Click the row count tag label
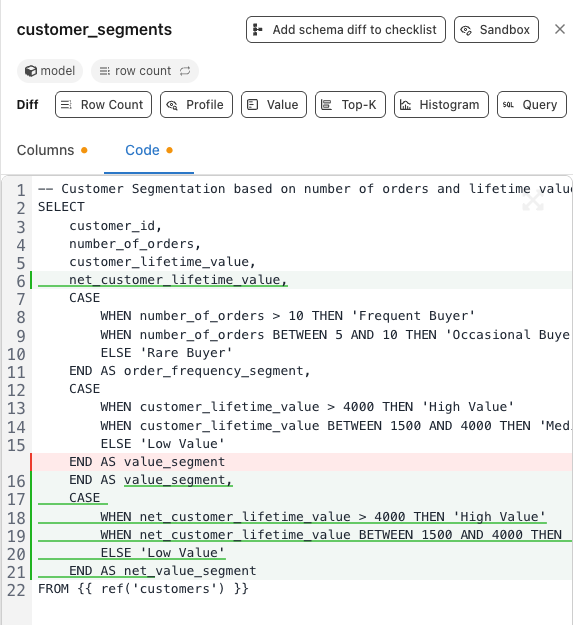Screen dimensions: 573x625 [143, 71]
